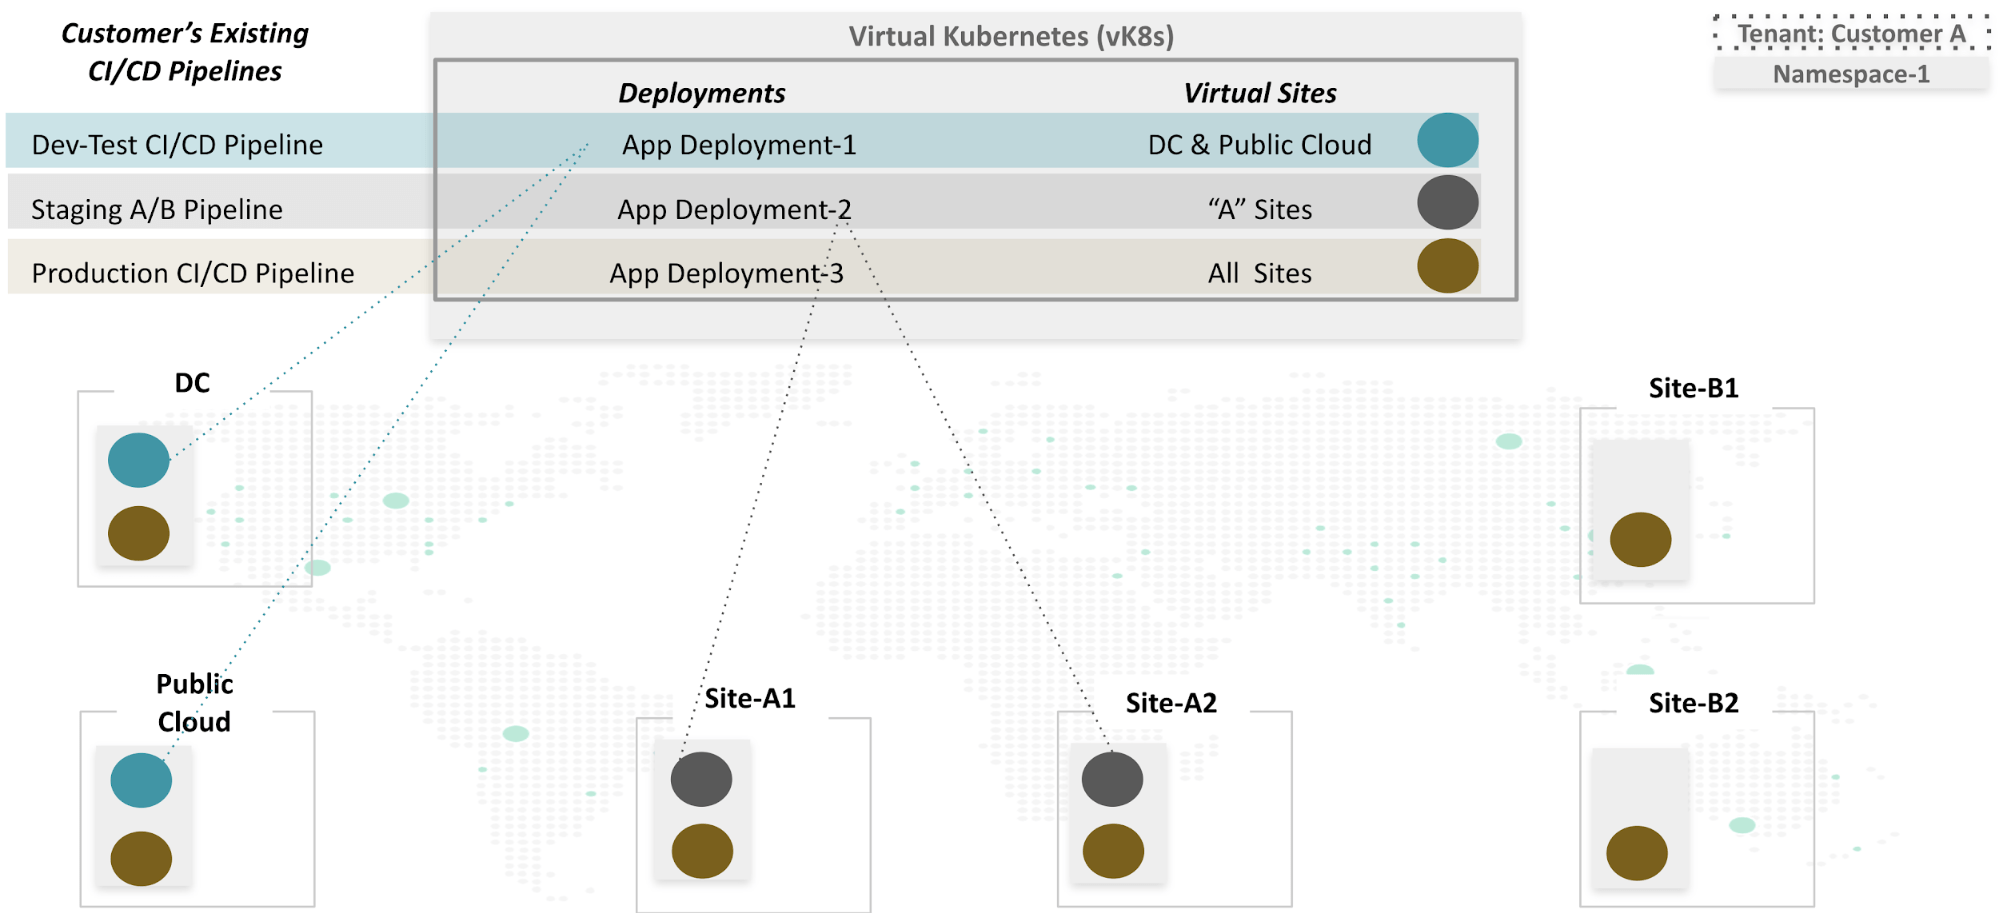Screen dimensions: 1999x914
Task: Click the gold deployment dot in Site-B2
Action: click(x=1639, y=852)
